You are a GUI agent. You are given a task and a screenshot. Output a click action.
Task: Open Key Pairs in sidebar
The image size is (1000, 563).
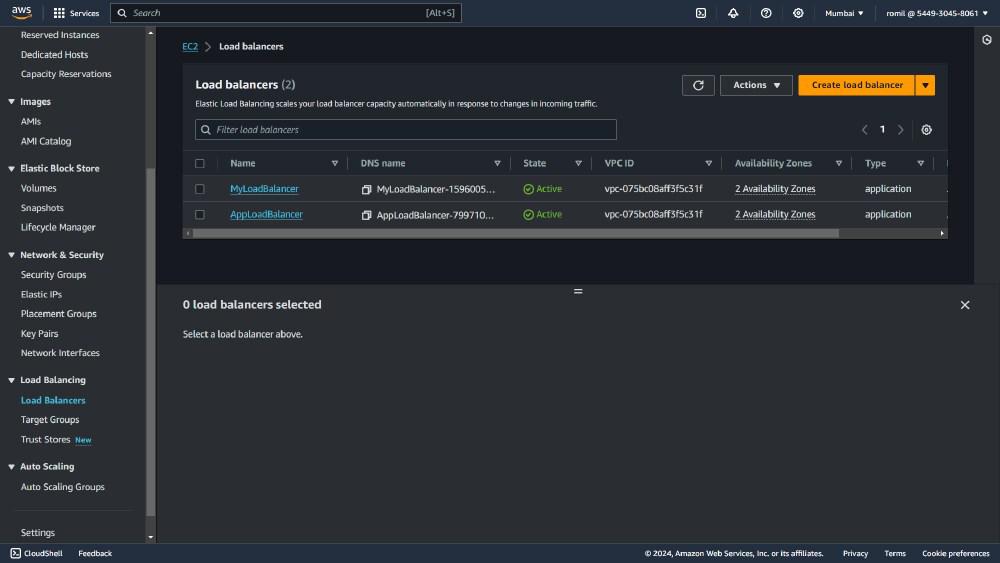click(x=39, y=333)
